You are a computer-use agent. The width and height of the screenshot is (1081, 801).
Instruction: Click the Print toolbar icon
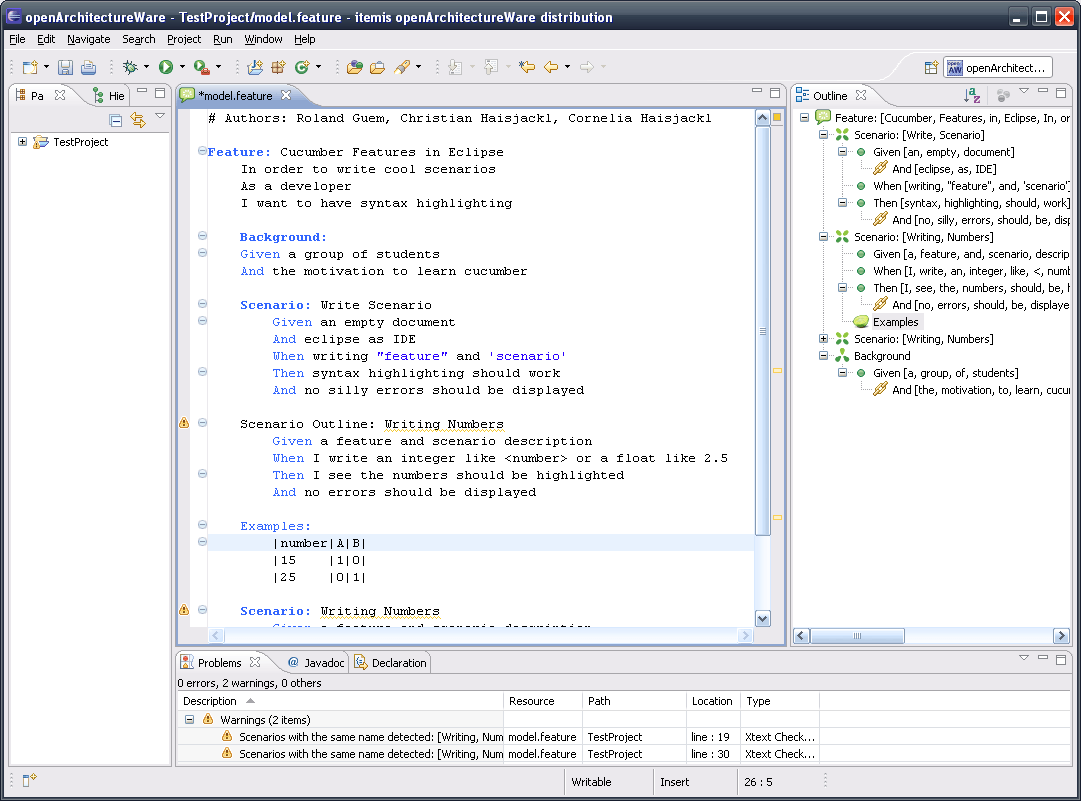click(x=88, y=67)
